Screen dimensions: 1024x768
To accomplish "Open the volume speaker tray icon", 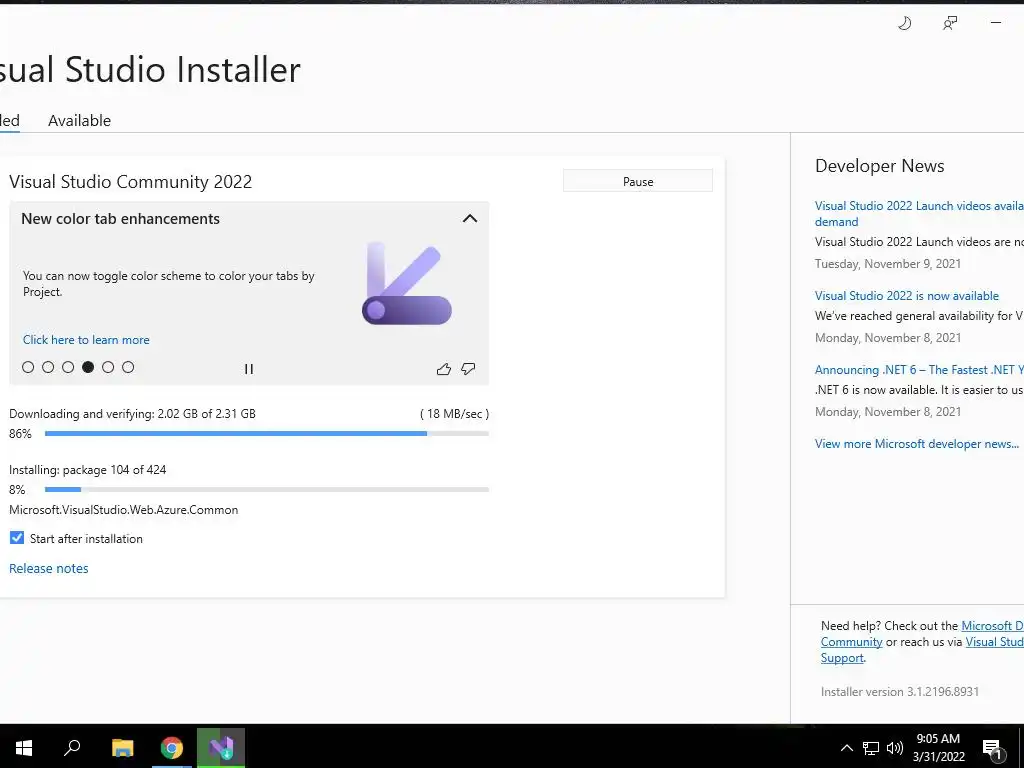I will click(x=895, y=748).
